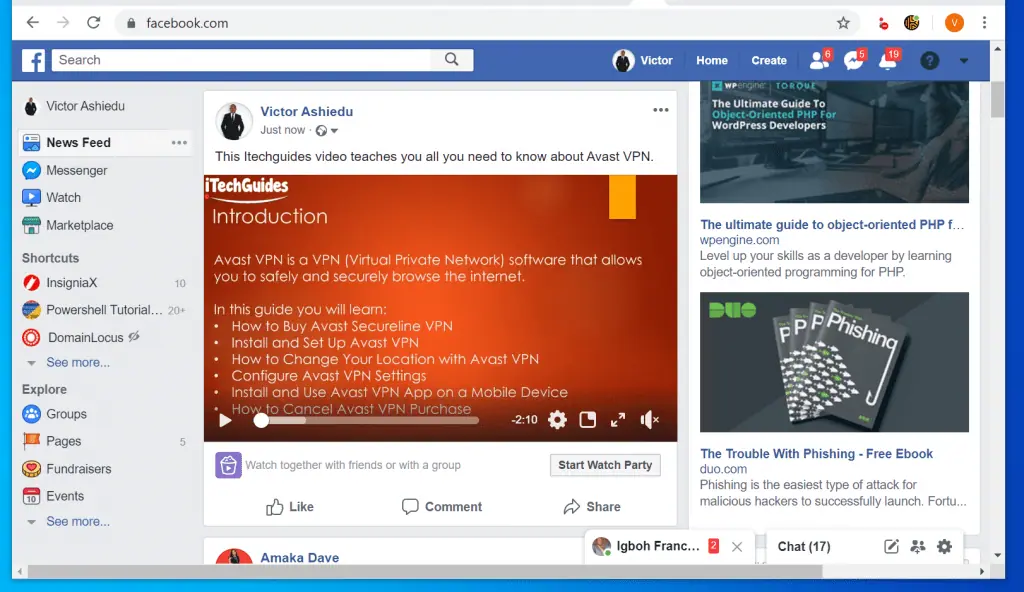This screenshot has height=592, width=1024.
Task: Mute the Avast VPN video sound
Action: 650,420
